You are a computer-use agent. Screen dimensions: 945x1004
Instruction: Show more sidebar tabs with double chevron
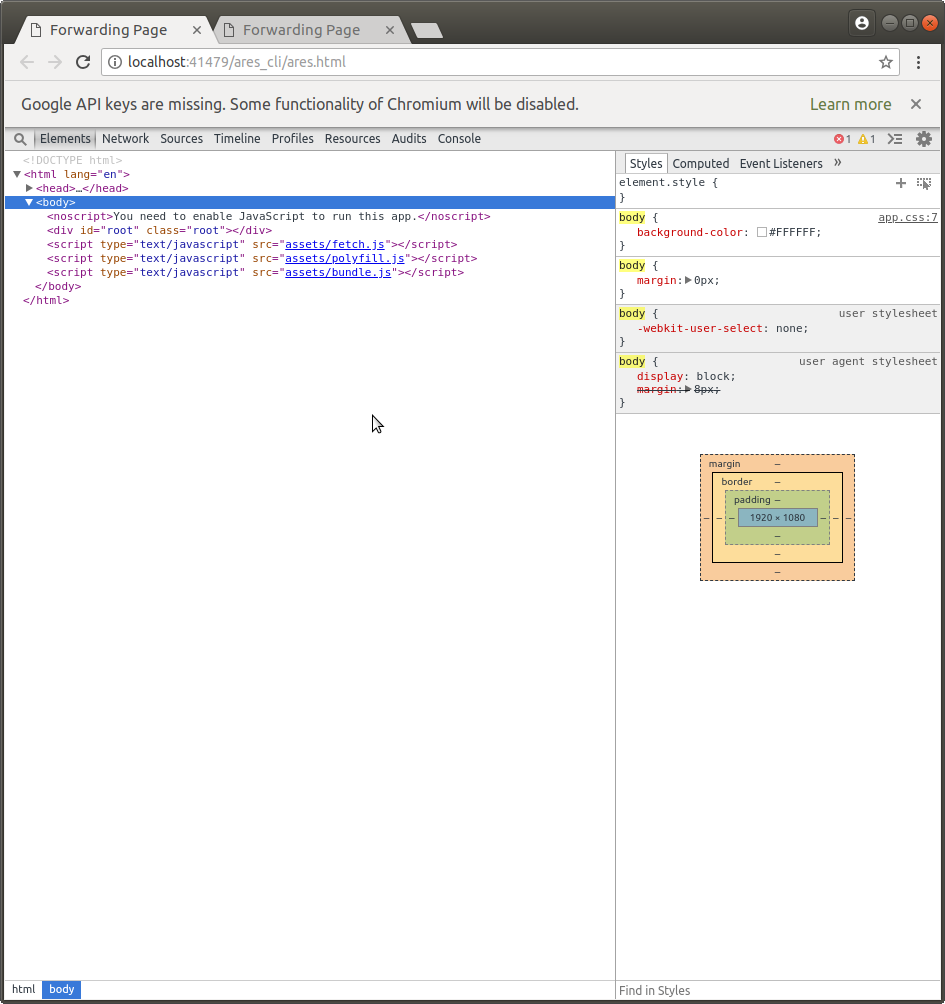point(837,163)
